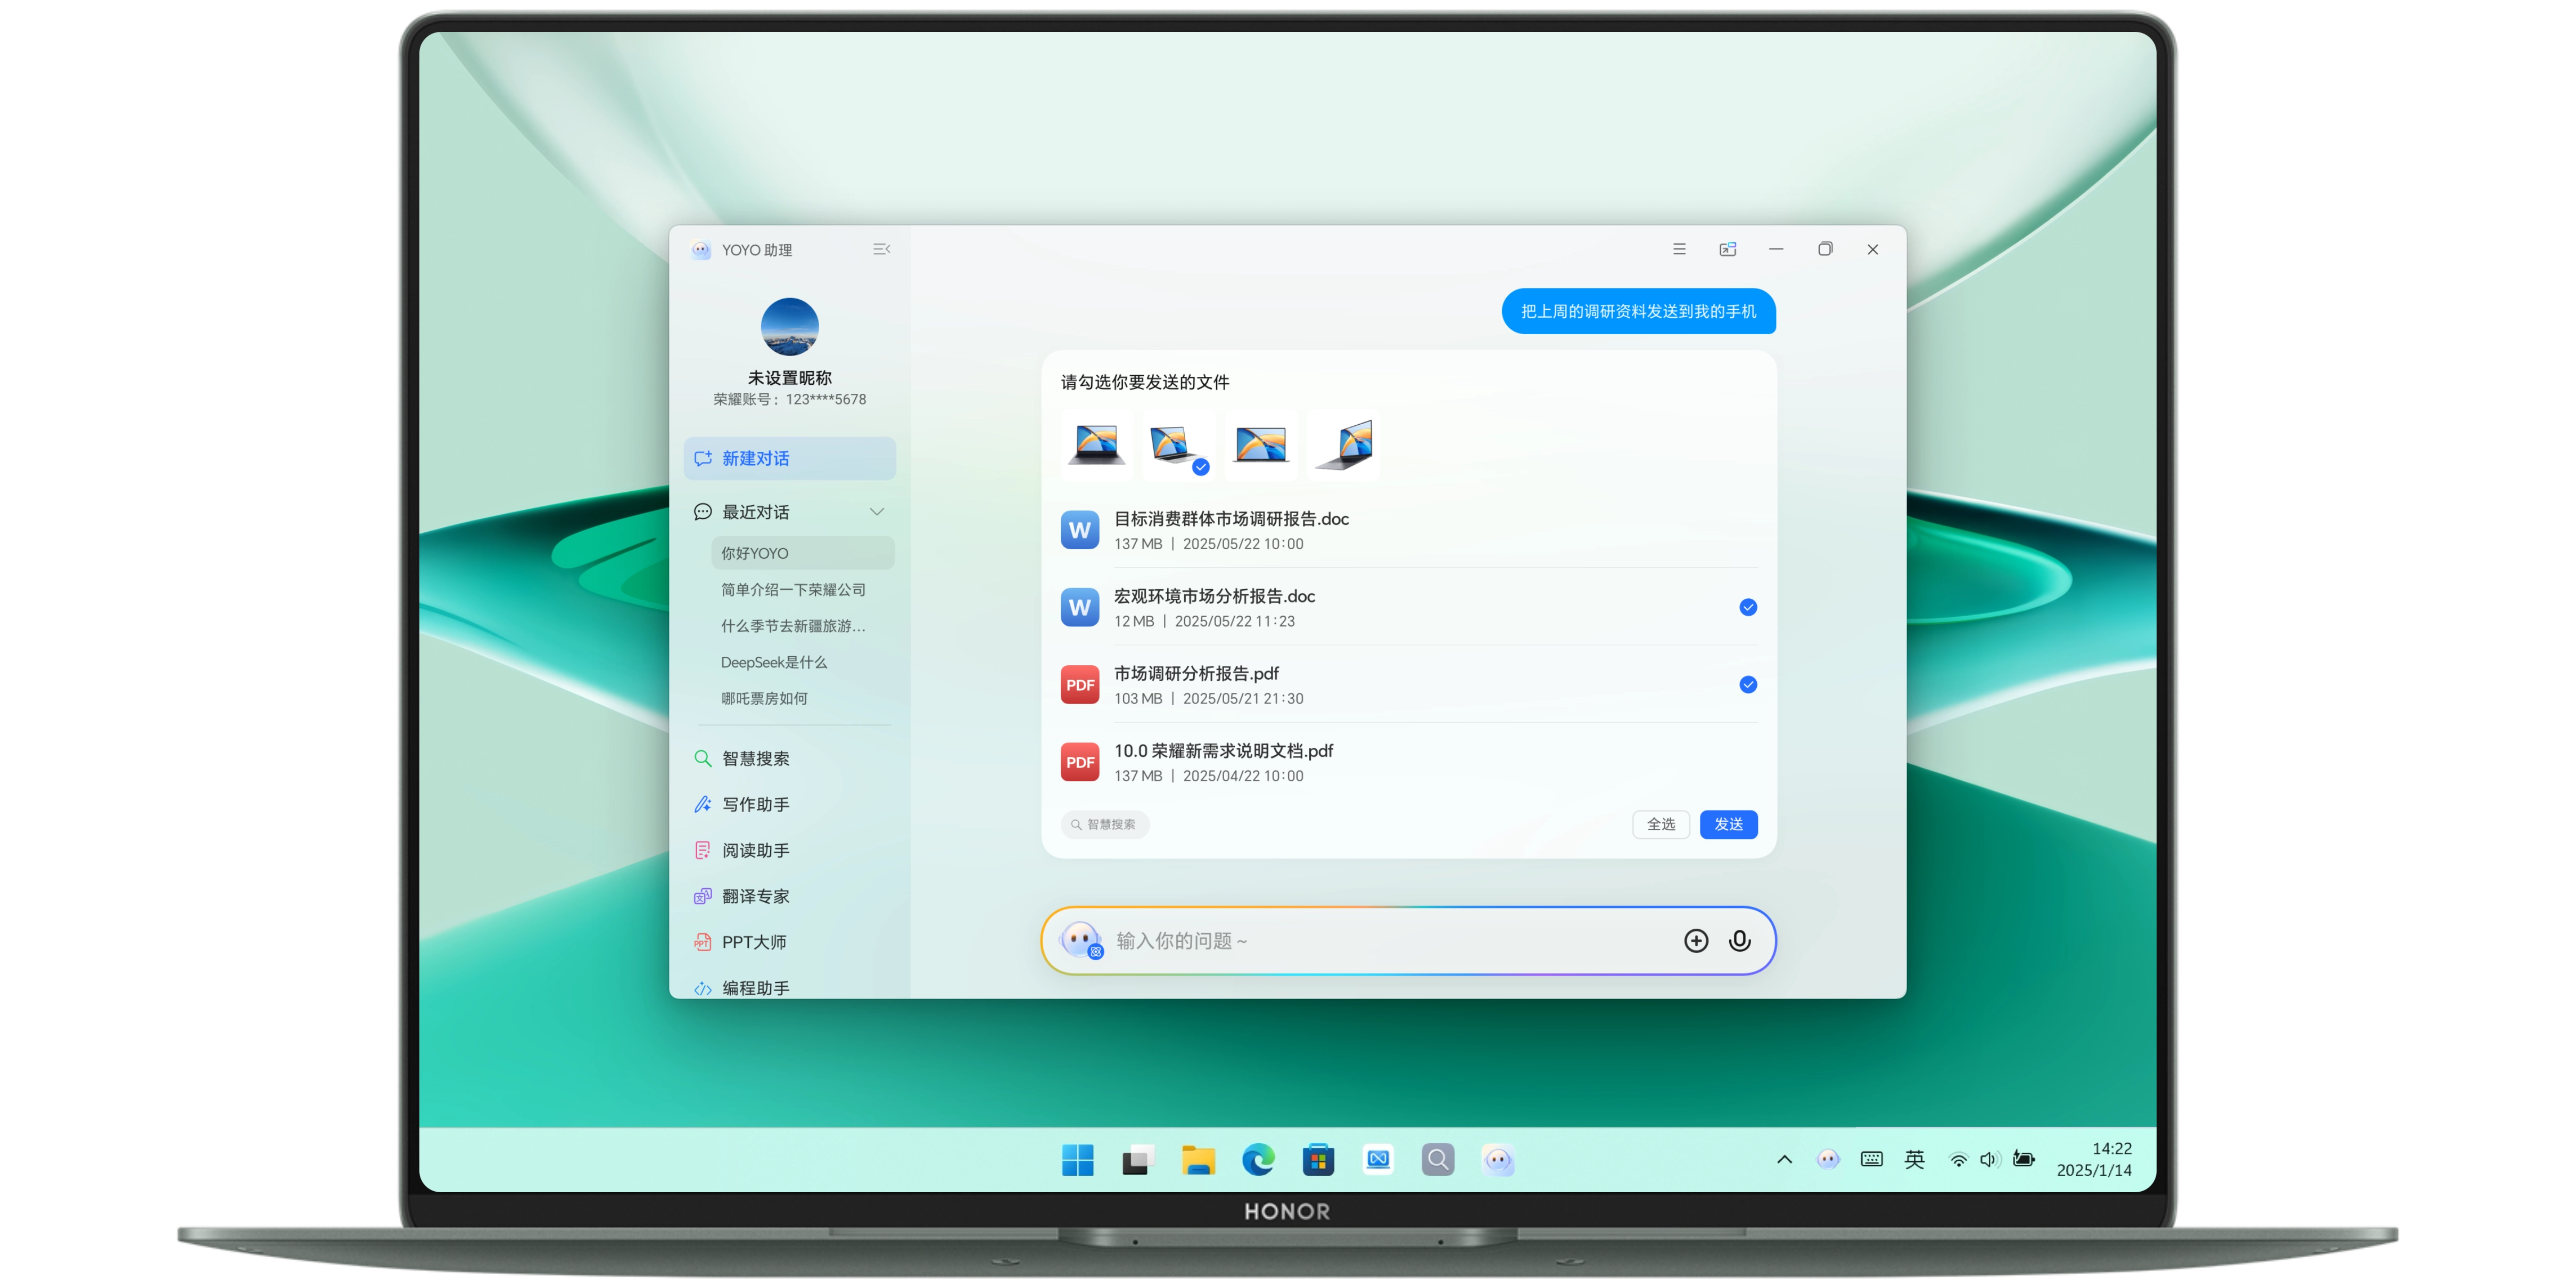Image resolution: width=2576 pixels, height=1288 pixels.
Task: Deselect 市场调研分析报告.pdf checkmark
Action: 1747,685
